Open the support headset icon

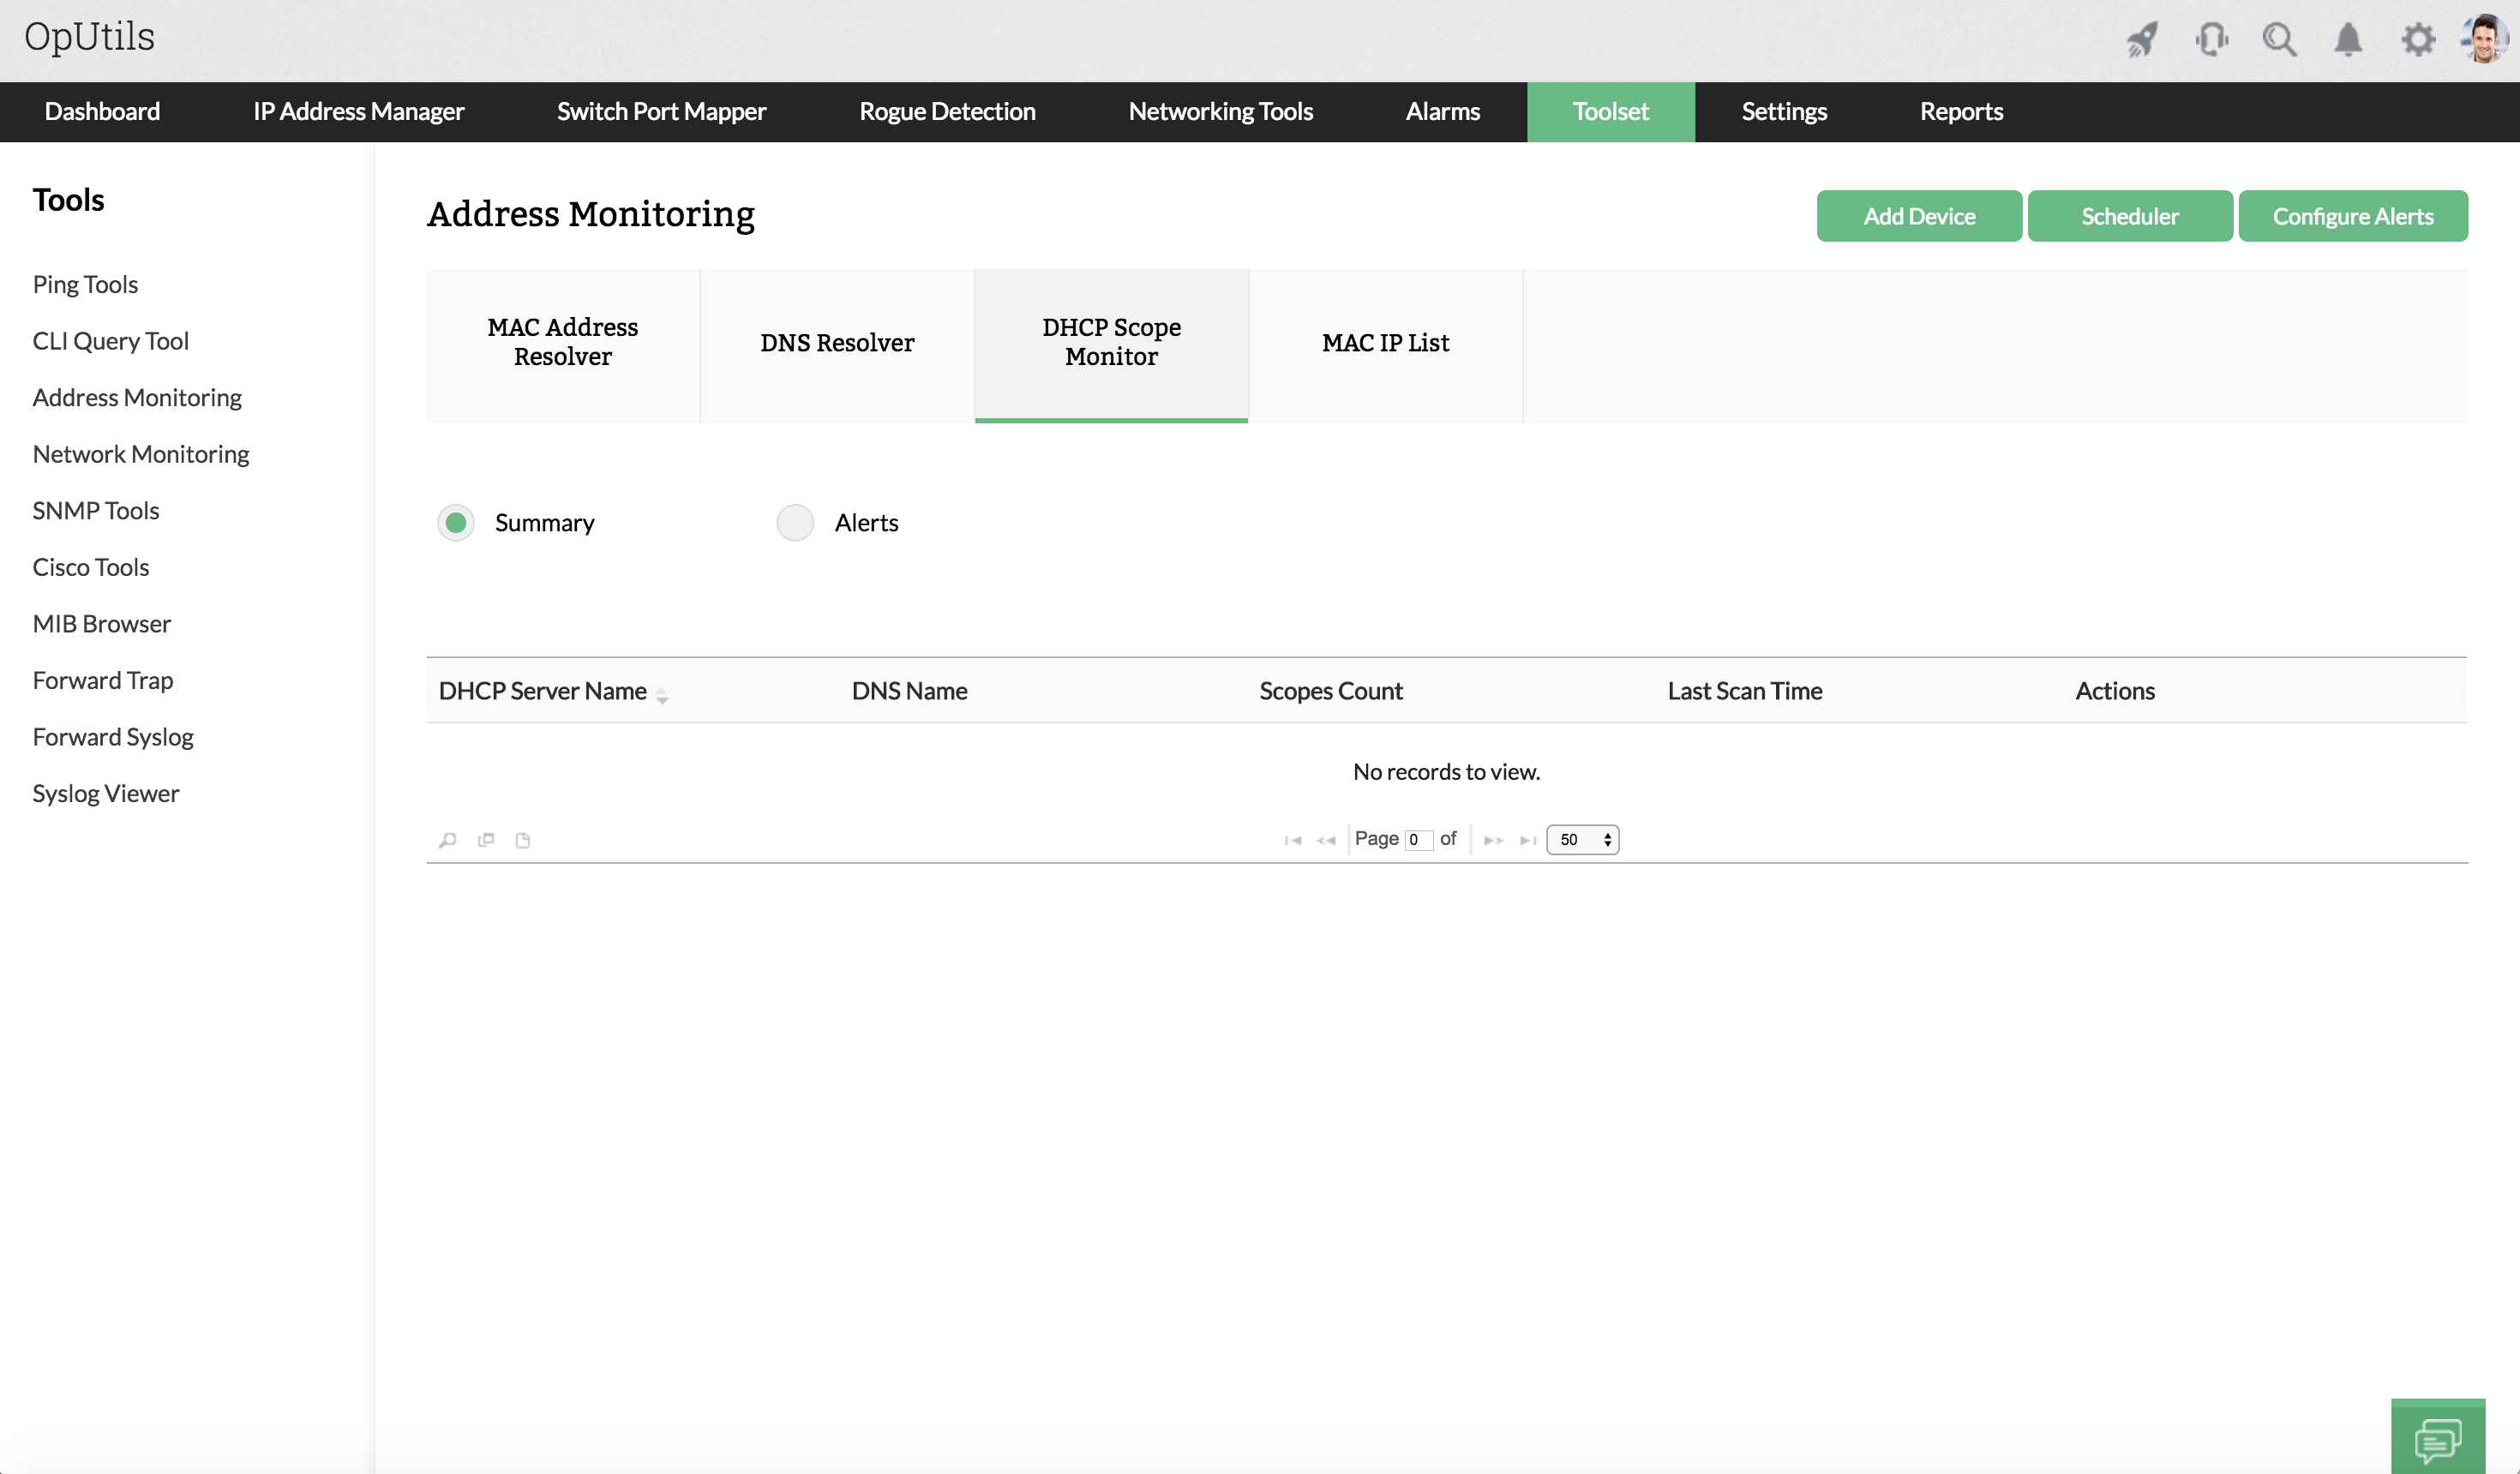pos(2211,40)
